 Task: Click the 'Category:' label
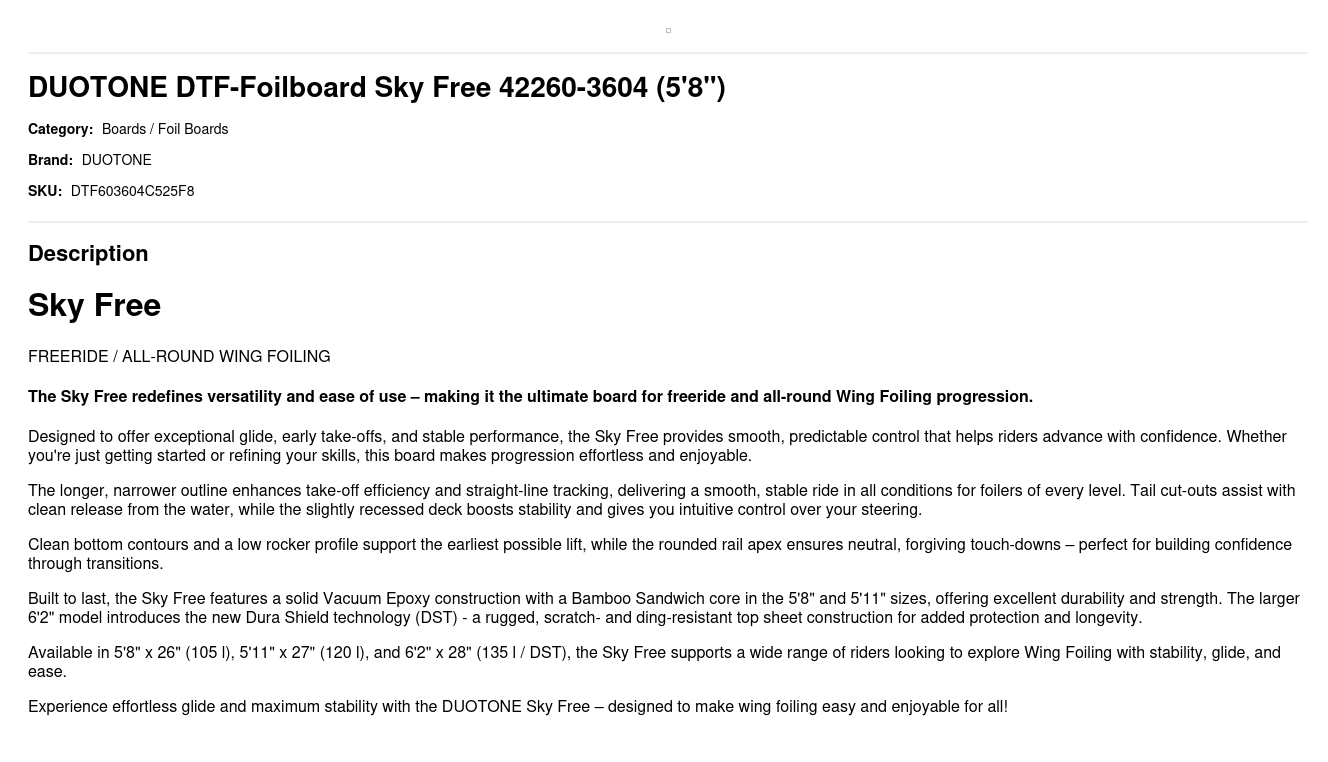click(60, 129)
